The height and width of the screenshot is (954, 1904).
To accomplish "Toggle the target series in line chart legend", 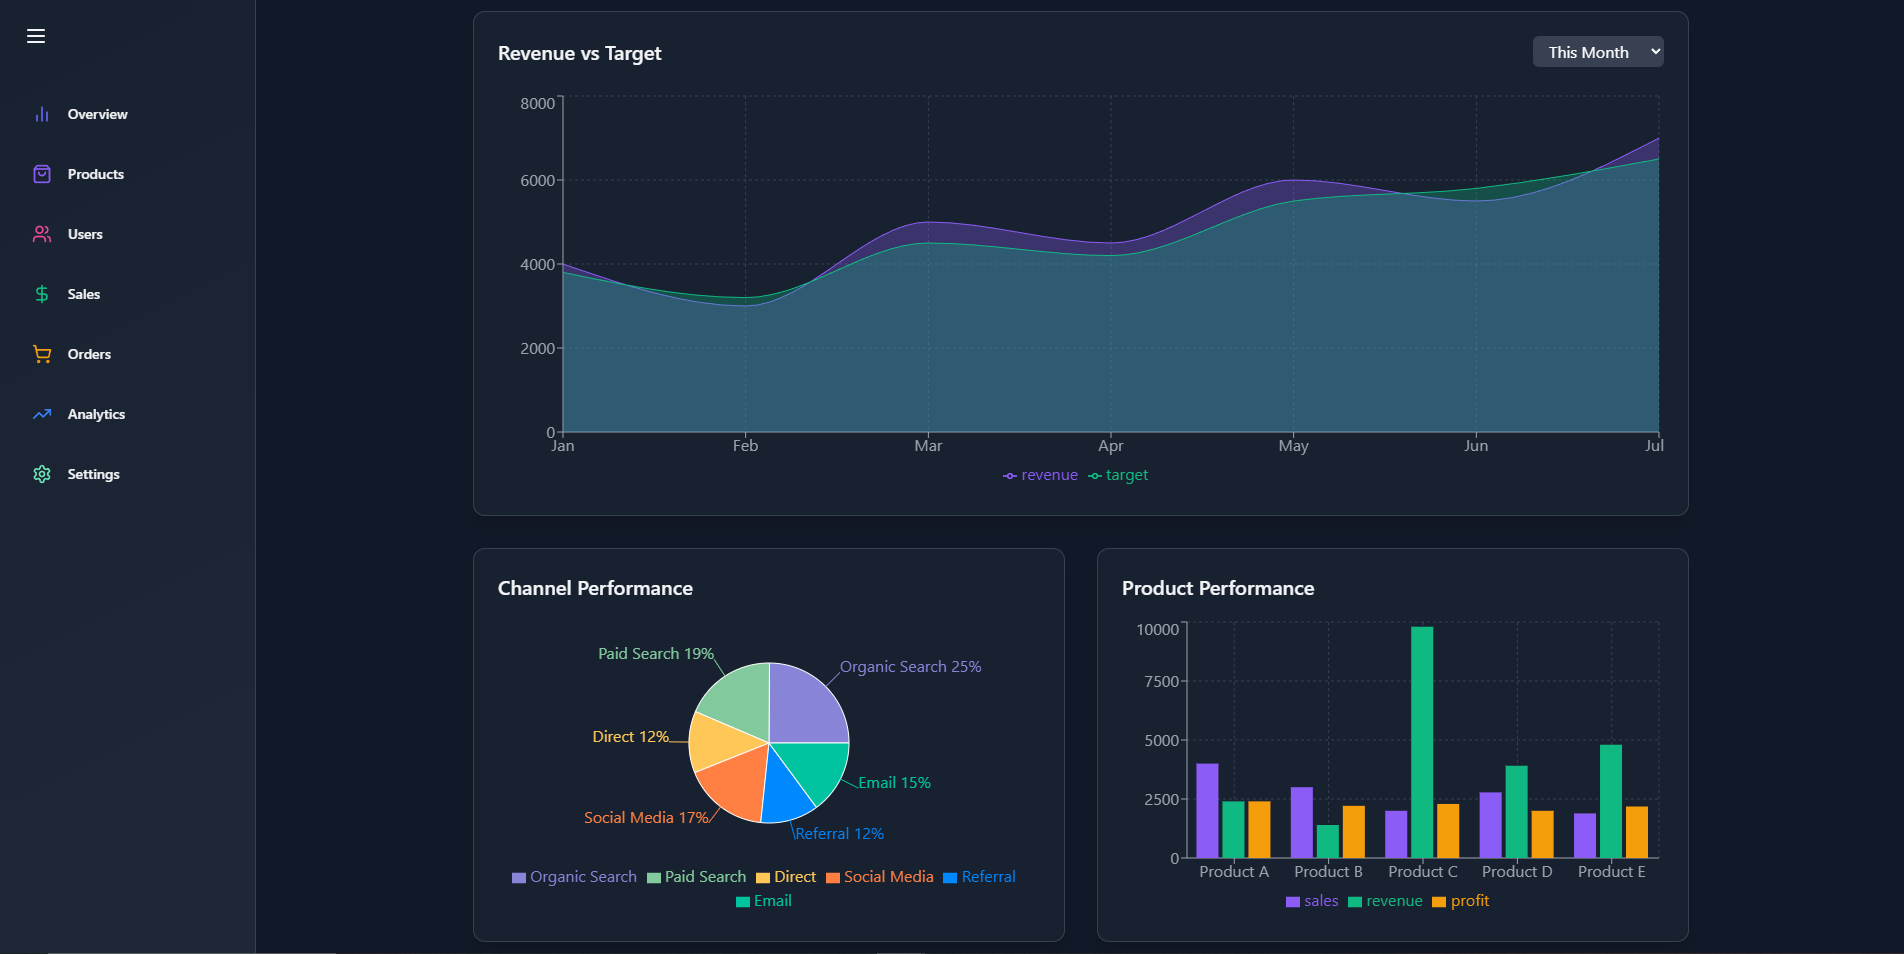I will click(1118, 475).
